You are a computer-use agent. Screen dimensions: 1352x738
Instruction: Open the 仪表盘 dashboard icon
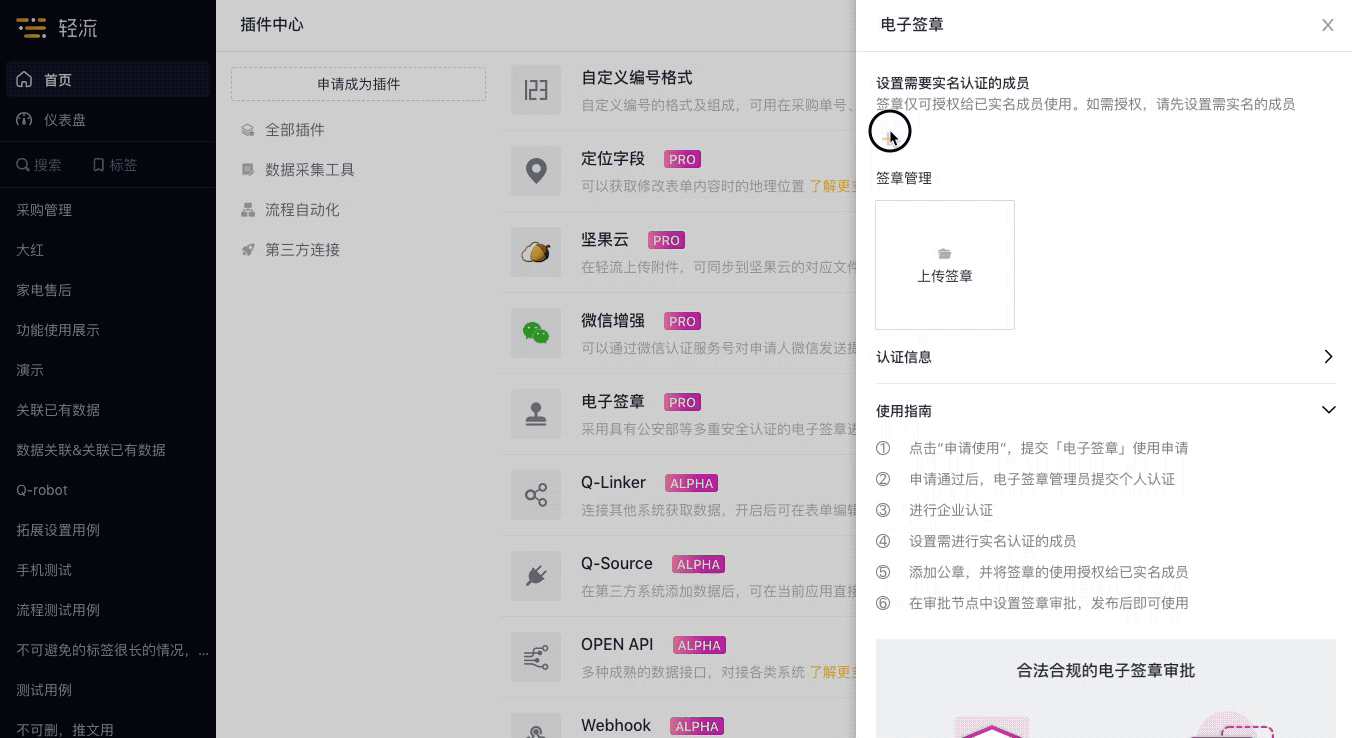pos(24,120)
